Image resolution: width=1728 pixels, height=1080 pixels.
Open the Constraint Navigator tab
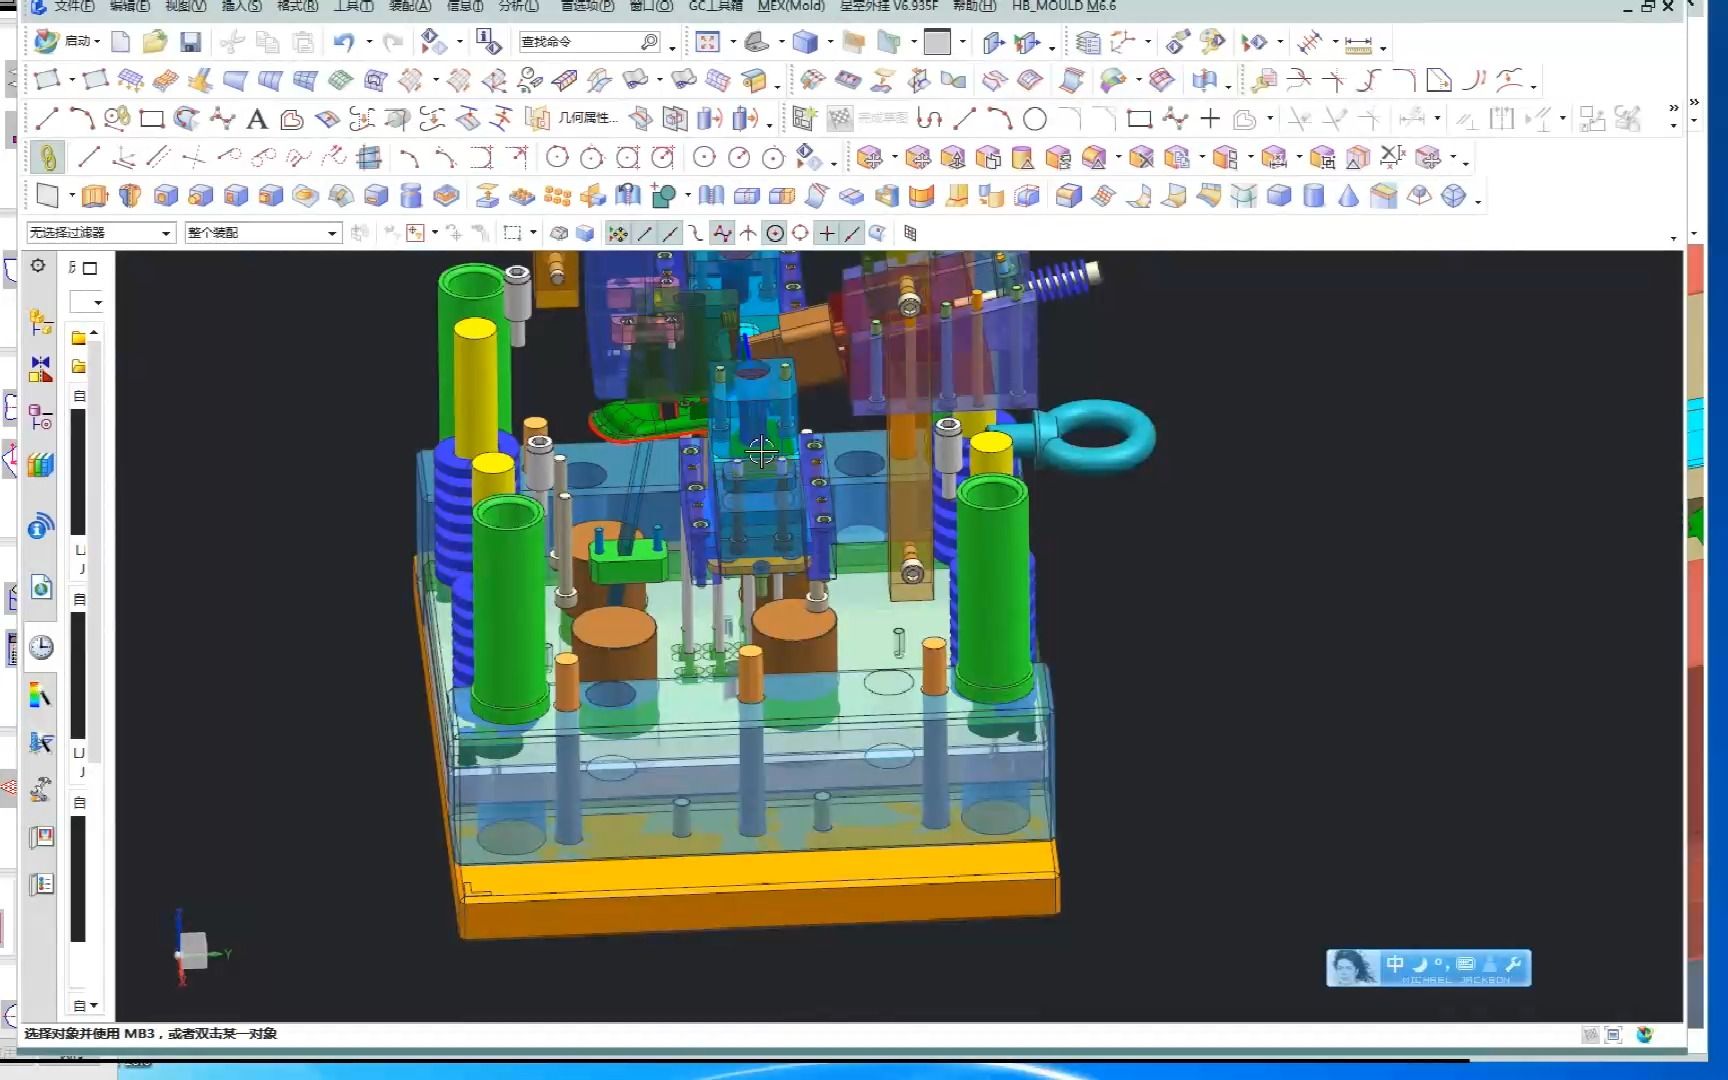coord(40,369)
